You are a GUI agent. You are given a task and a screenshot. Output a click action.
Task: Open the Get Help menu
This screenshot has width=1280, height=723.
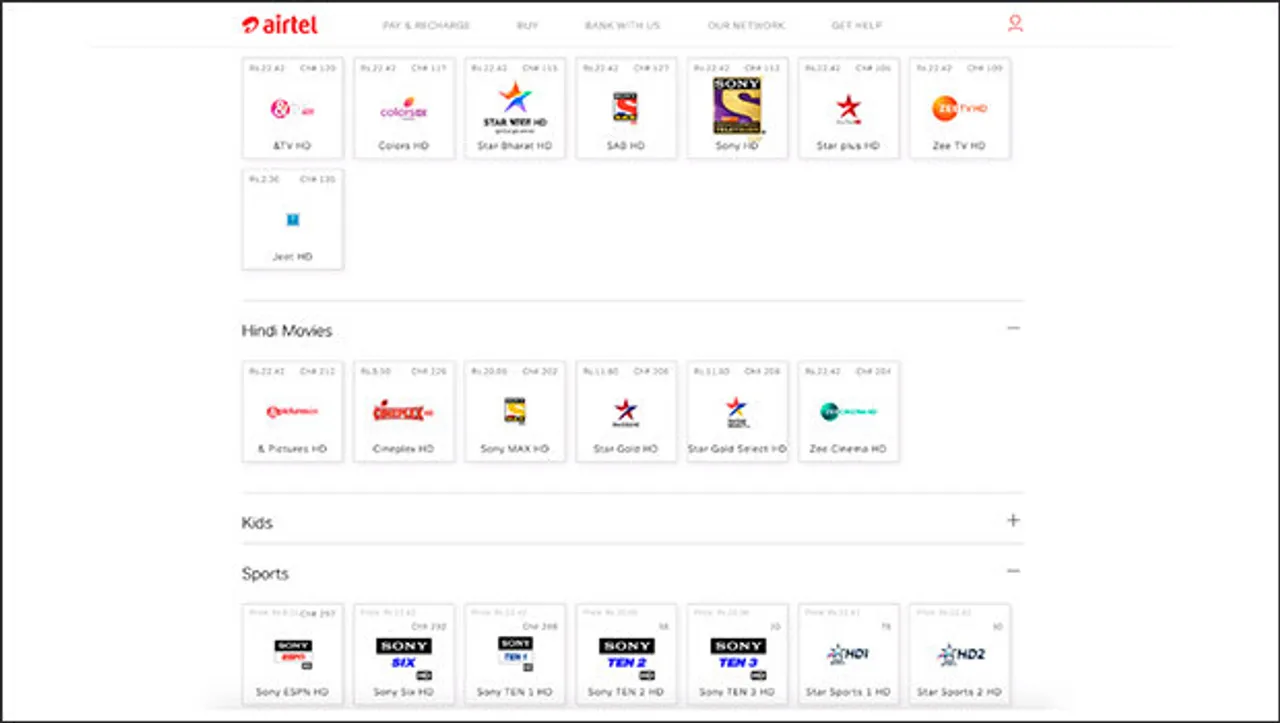click(857, 25)
